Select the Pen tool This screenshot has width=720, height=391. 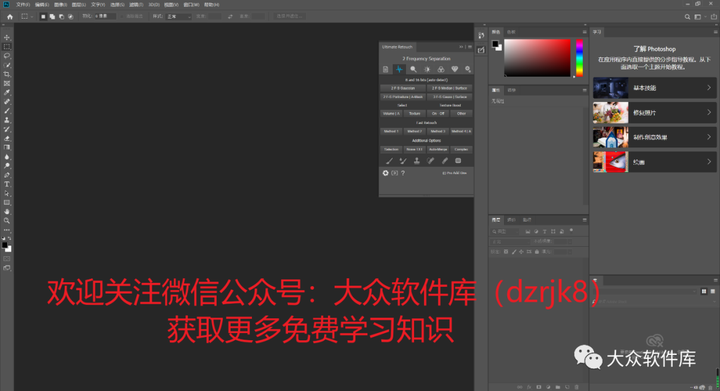point(7,175)
